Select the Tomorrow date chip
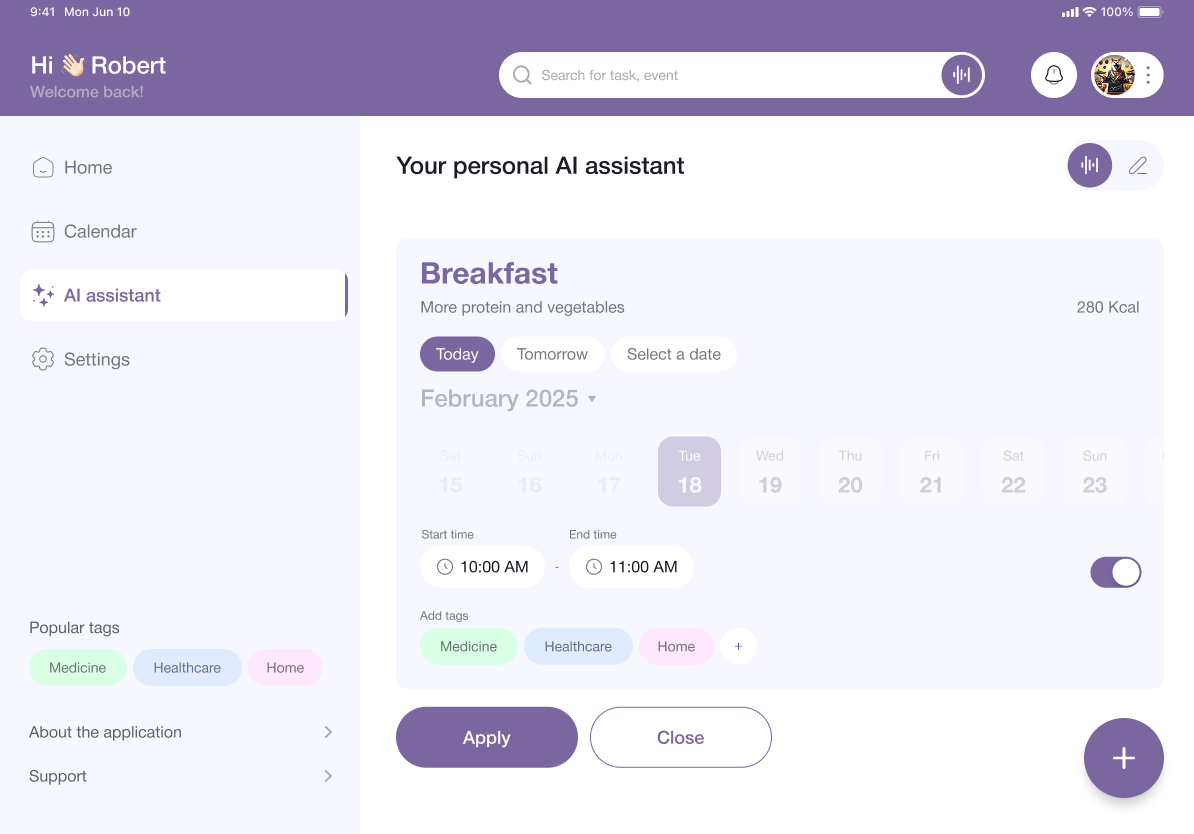The width and height of the screenshot is (1194, 834). click(552, 354)
